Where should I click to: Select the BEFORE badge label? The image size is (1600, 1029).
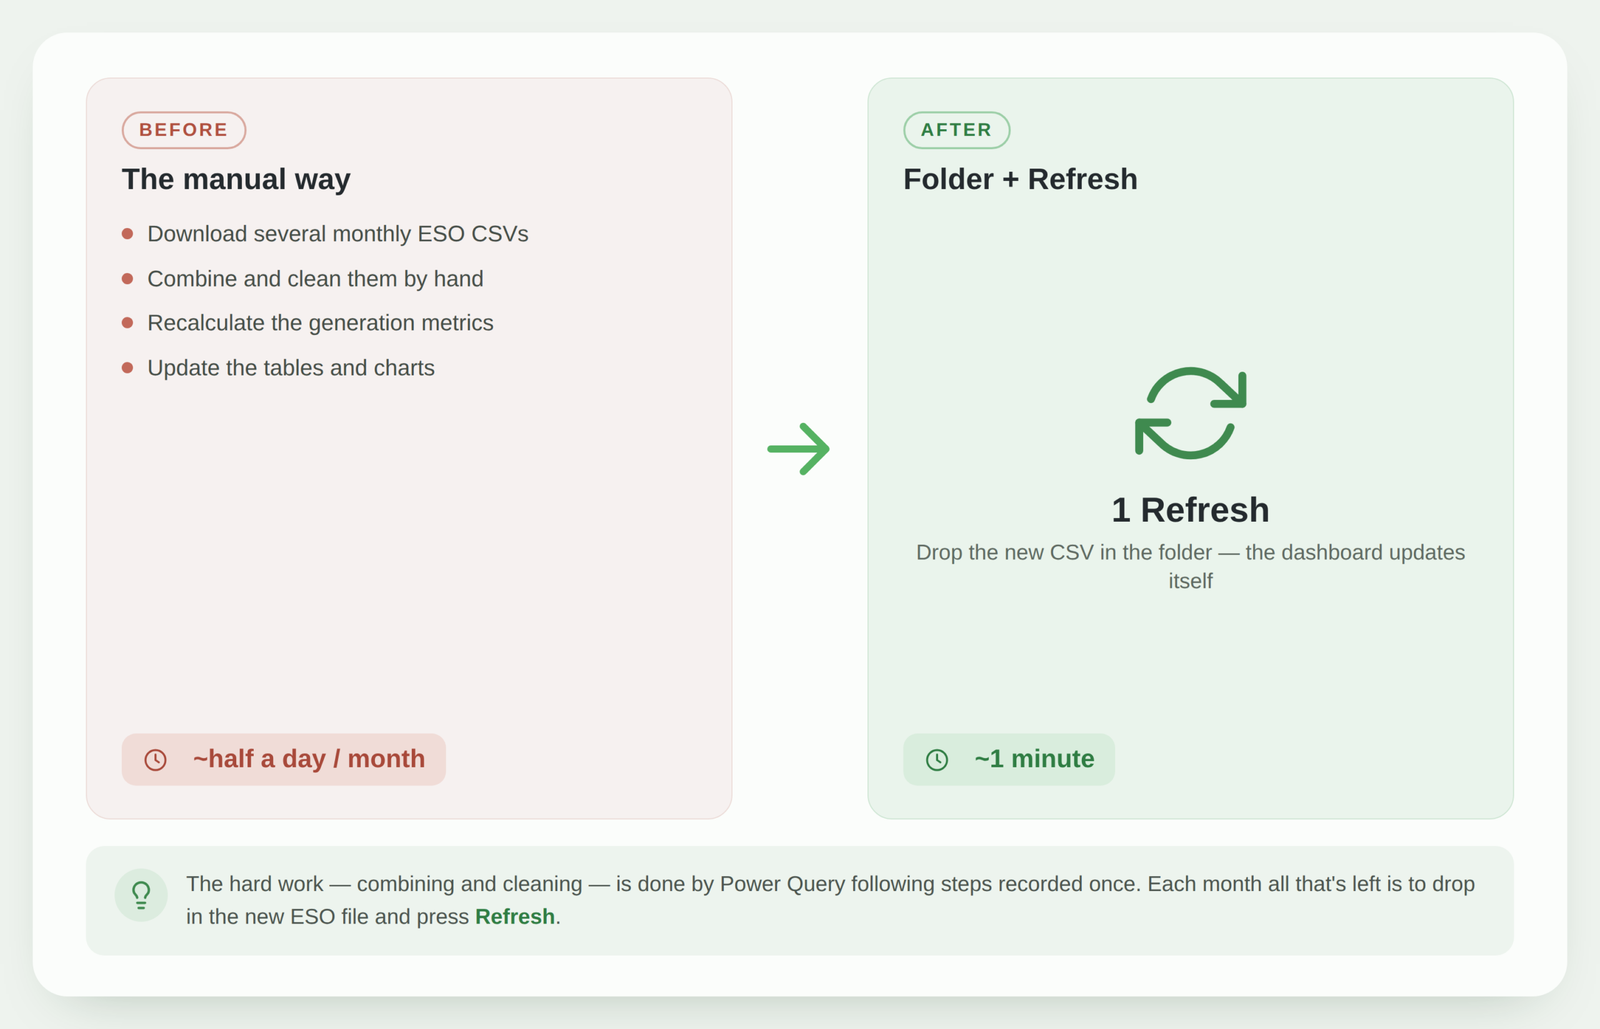[x=184, y=130]
